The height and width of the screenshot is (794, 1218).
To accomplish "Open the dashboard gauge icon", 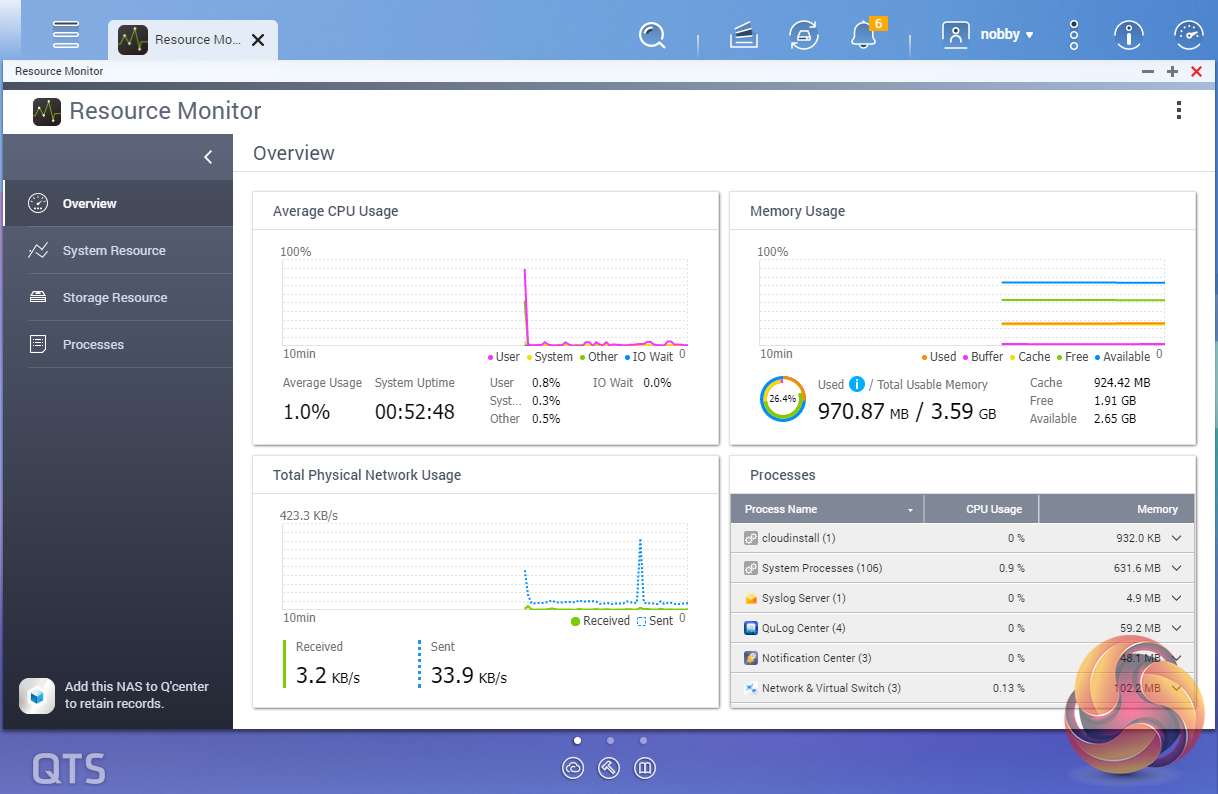I will pyautogui.click(x=1188, y=35).
